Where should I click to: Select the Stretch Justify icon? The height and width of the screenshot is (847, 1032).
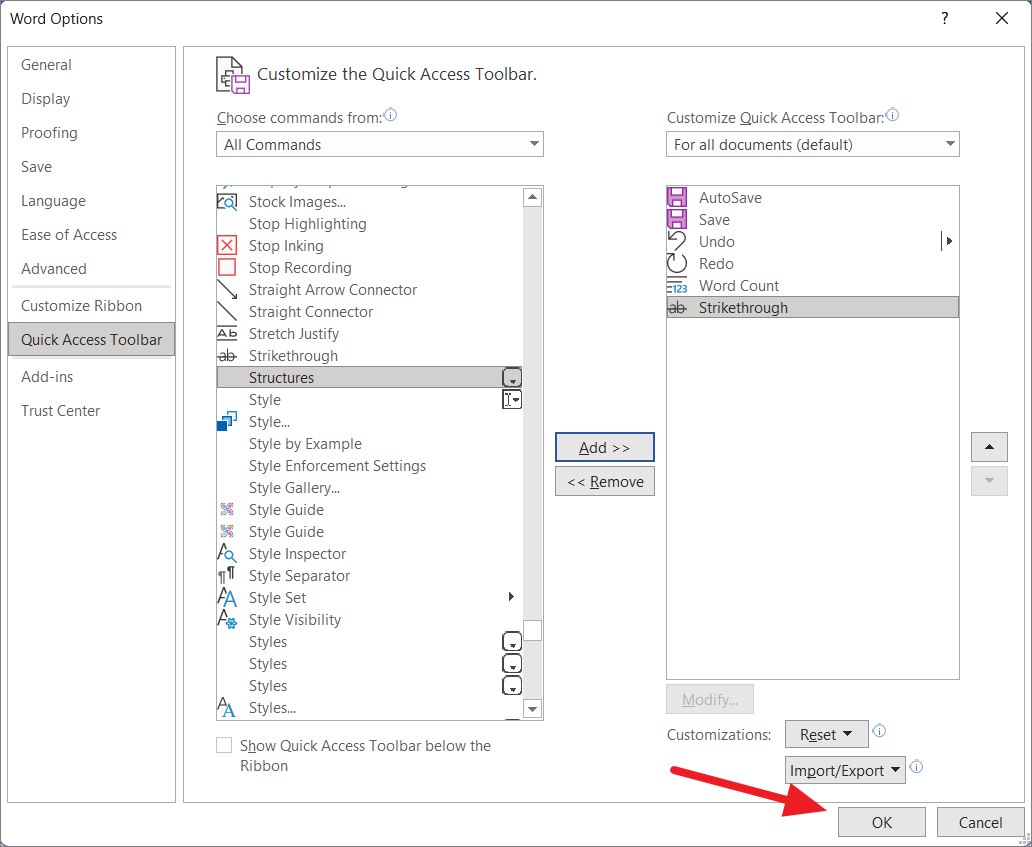click(227, 334)
